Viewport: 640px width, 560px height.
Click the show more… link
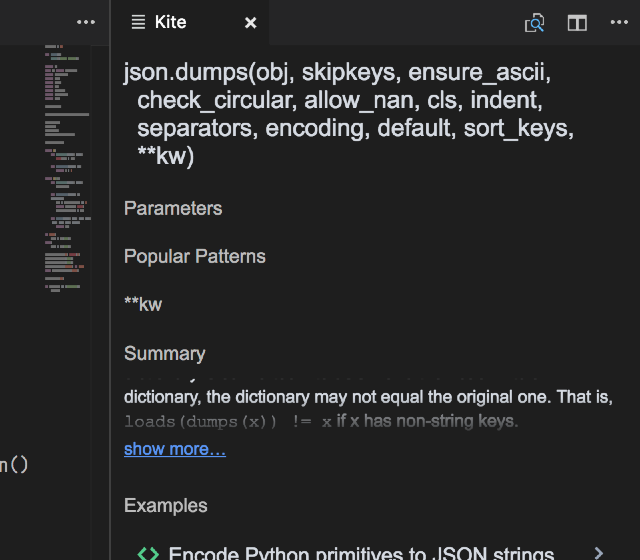(x=175, y=449)
